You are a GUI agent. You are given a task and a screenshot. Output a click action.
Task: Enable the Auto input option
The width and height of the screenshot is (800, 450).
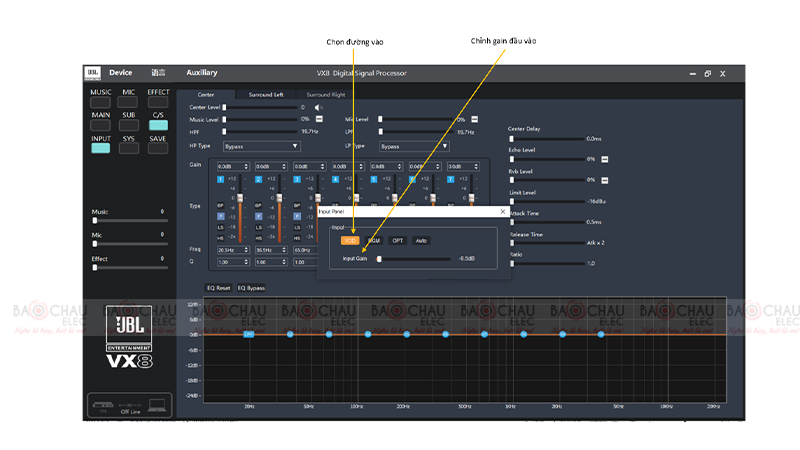point(422,241)
